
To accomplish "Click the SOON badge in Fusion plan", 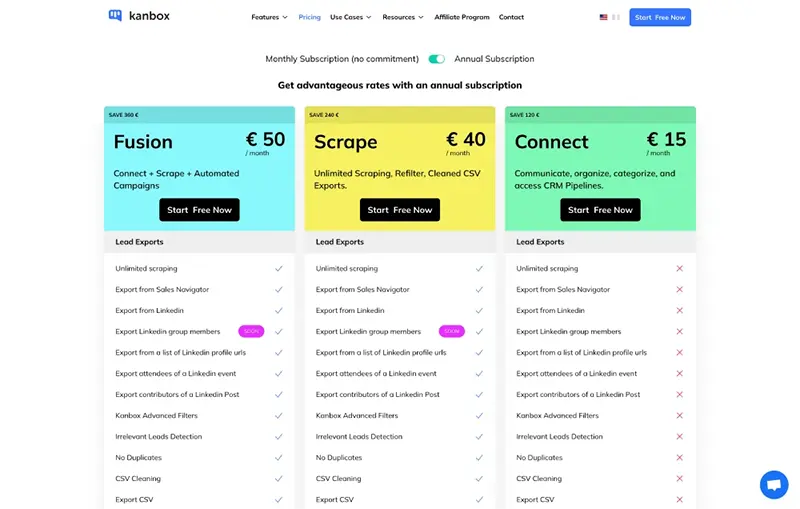I will pyautogui.click(x=251, y=331).
